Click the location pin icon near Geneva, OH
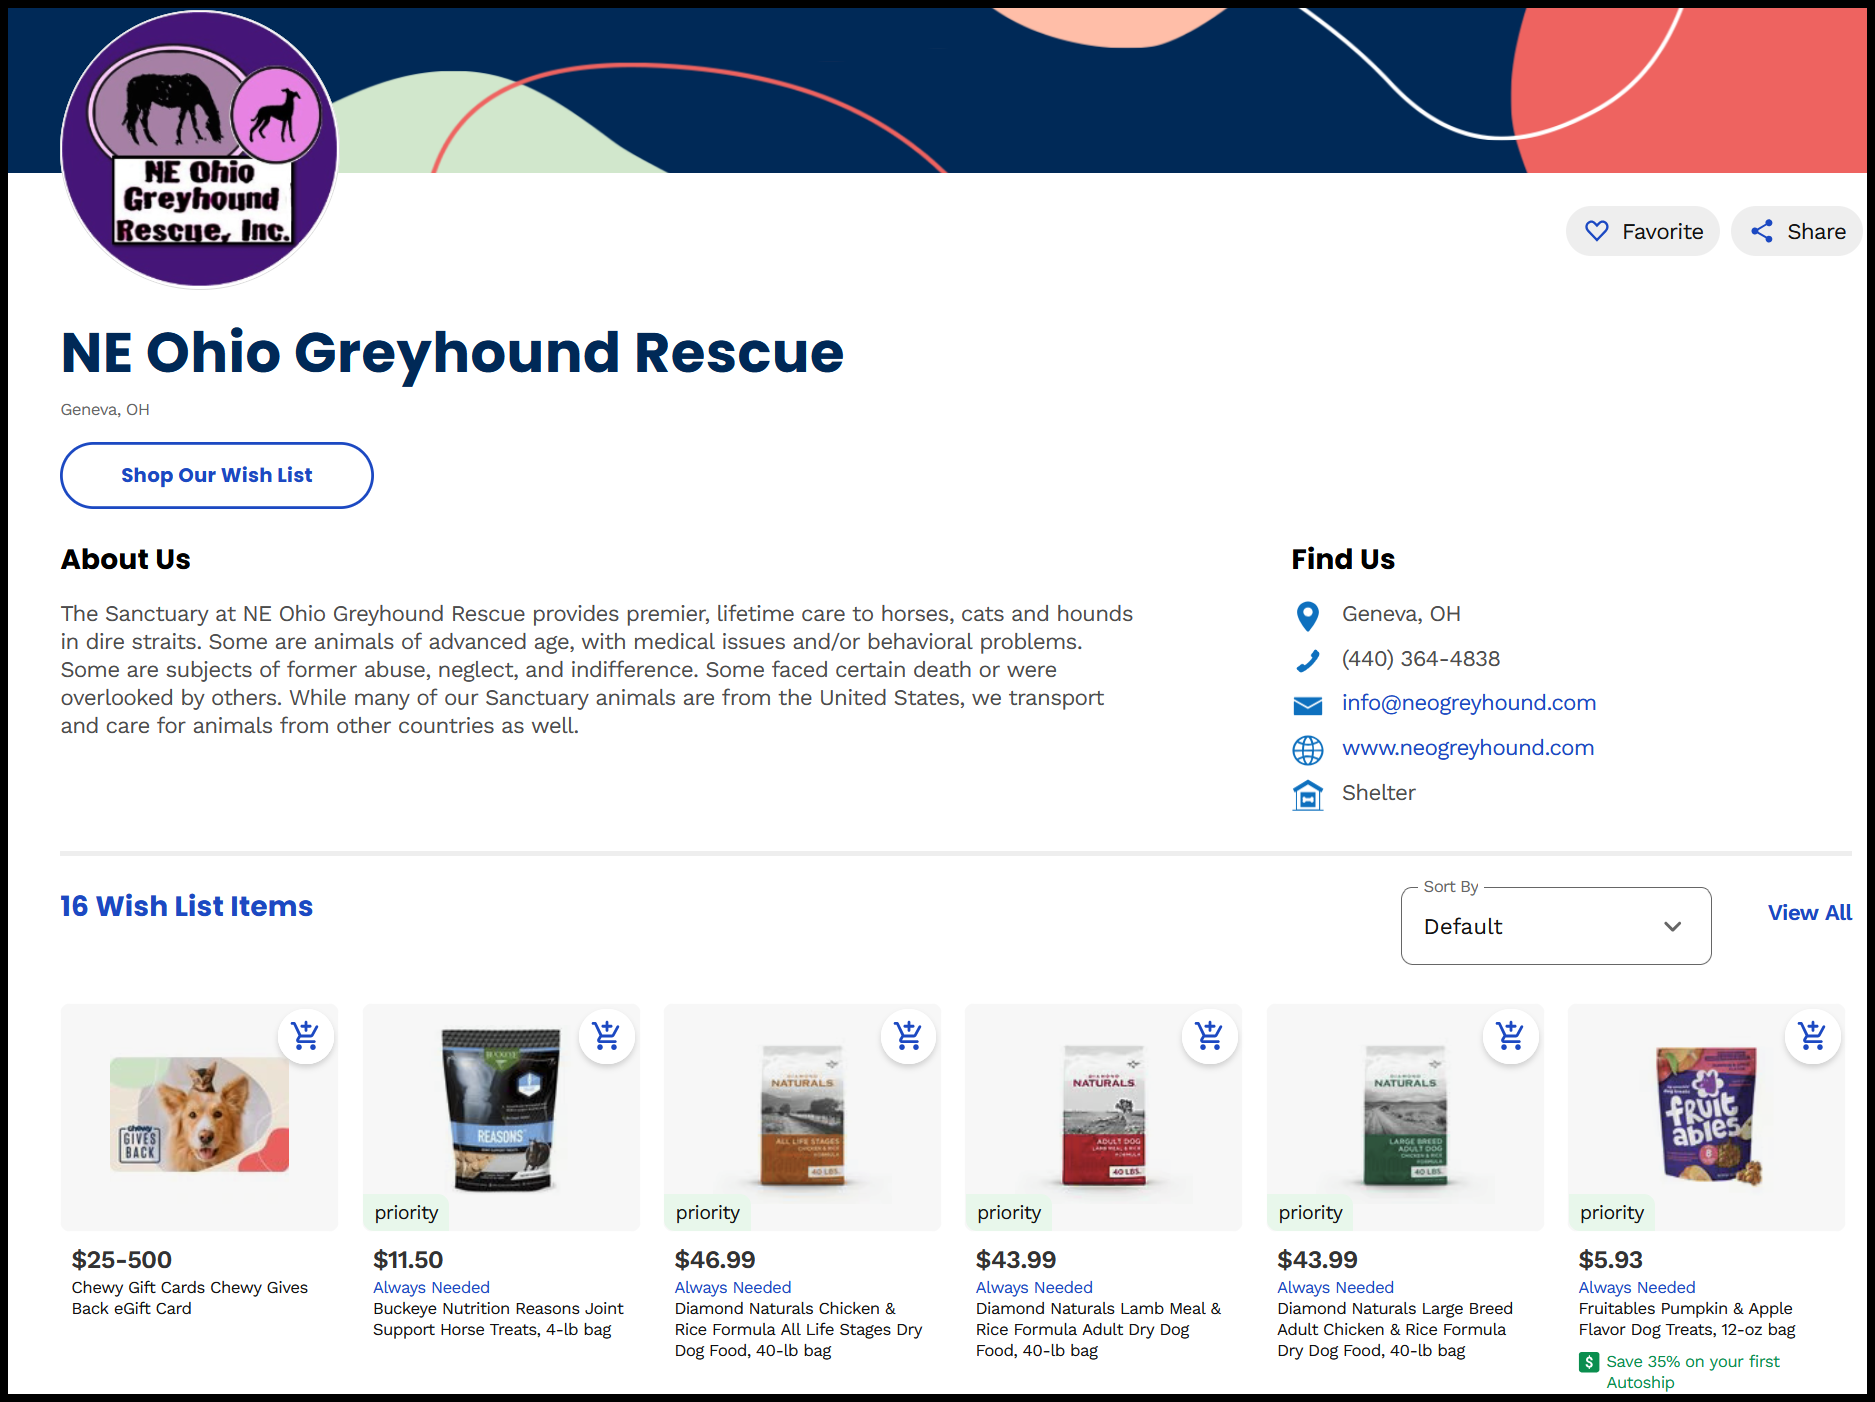Viewport: 1875px width, 1402px height. pos(1307,616)
